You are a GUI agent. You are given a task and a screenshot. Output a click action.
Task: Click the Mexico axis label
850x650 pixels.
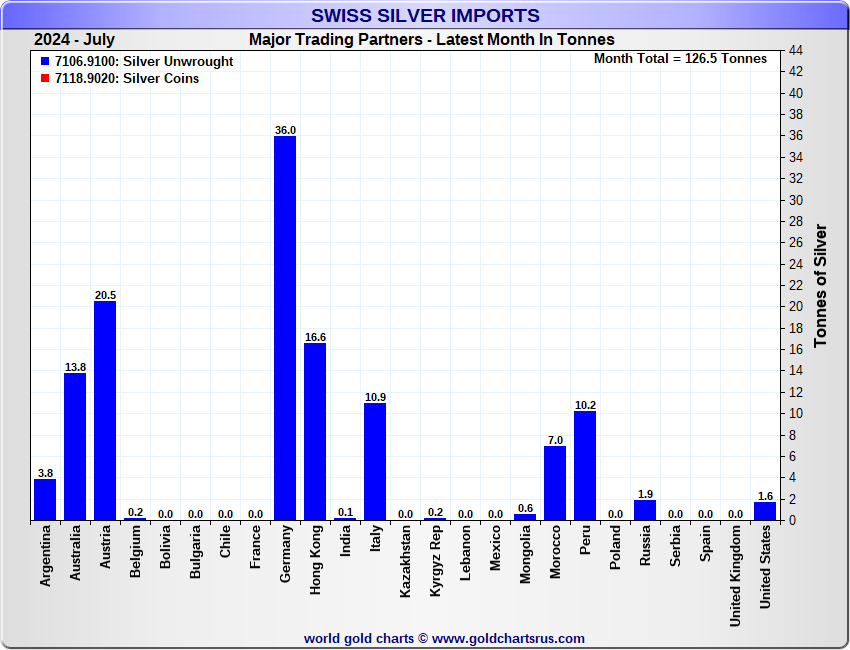click(x=495, y=548)
